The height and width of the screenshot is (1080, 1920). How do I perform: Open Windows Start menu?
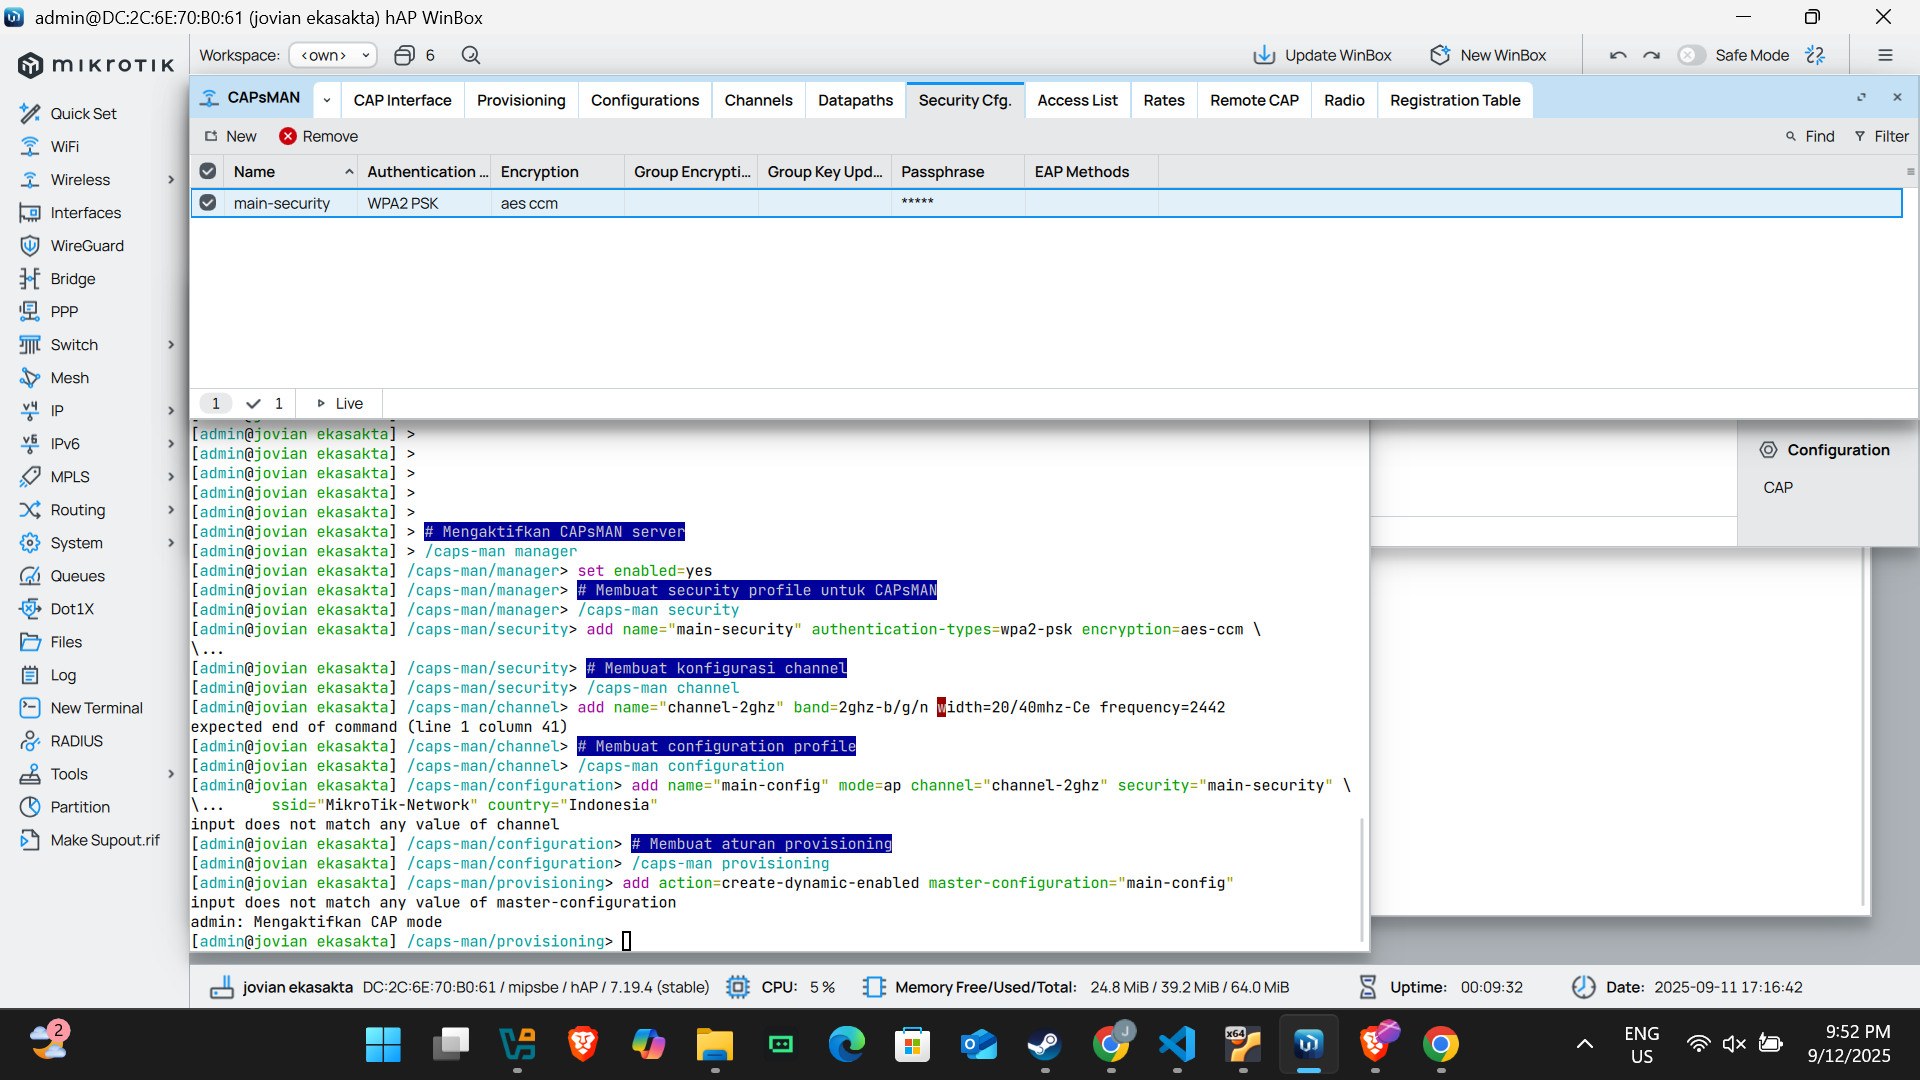point(383,1045)
